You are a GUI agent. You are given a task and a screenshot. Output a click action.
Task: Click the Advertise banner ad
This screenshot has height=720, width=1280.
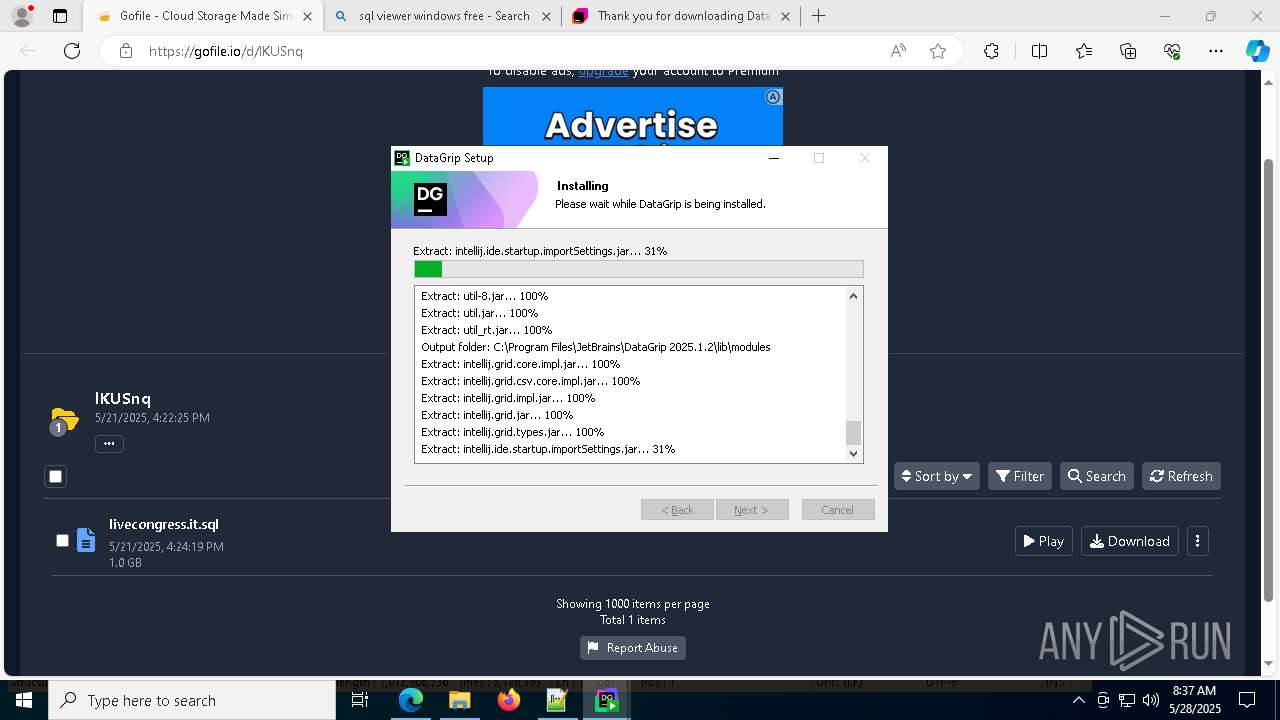point(632,117)
